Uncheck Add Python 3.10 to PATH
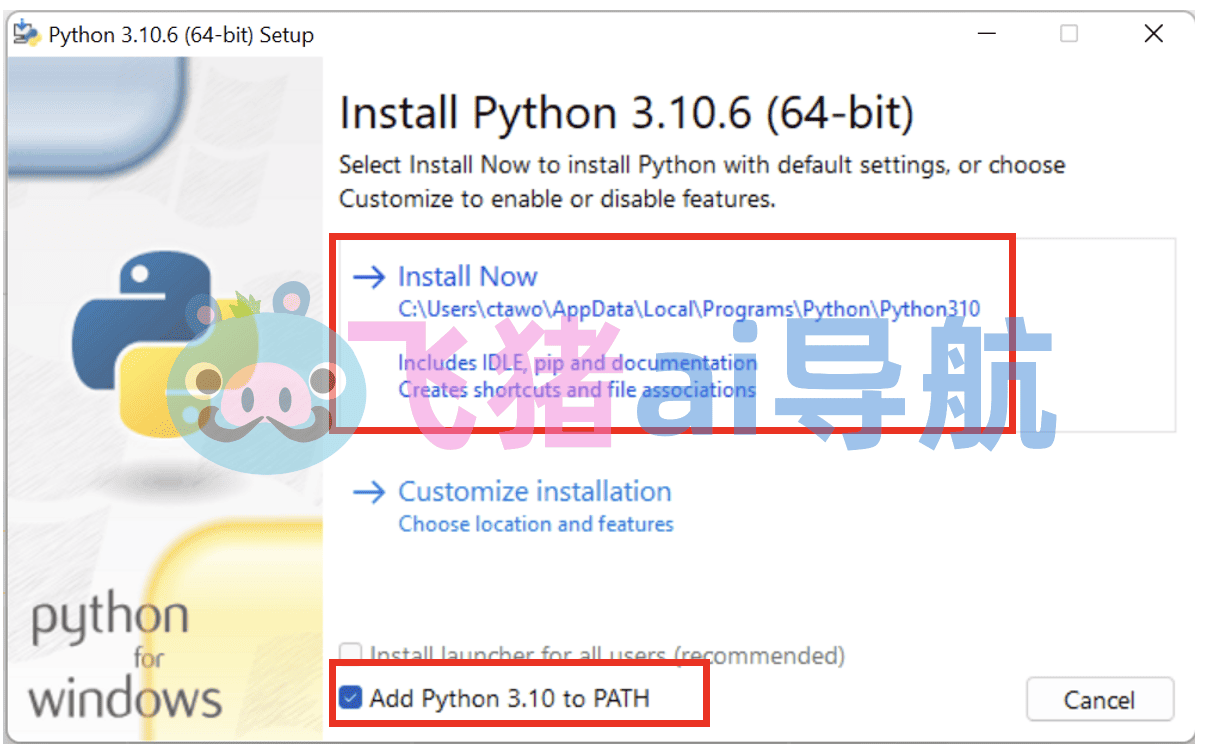Image resolution: width=1222 pixels, height=756 pixels. [x=350, y=697]
